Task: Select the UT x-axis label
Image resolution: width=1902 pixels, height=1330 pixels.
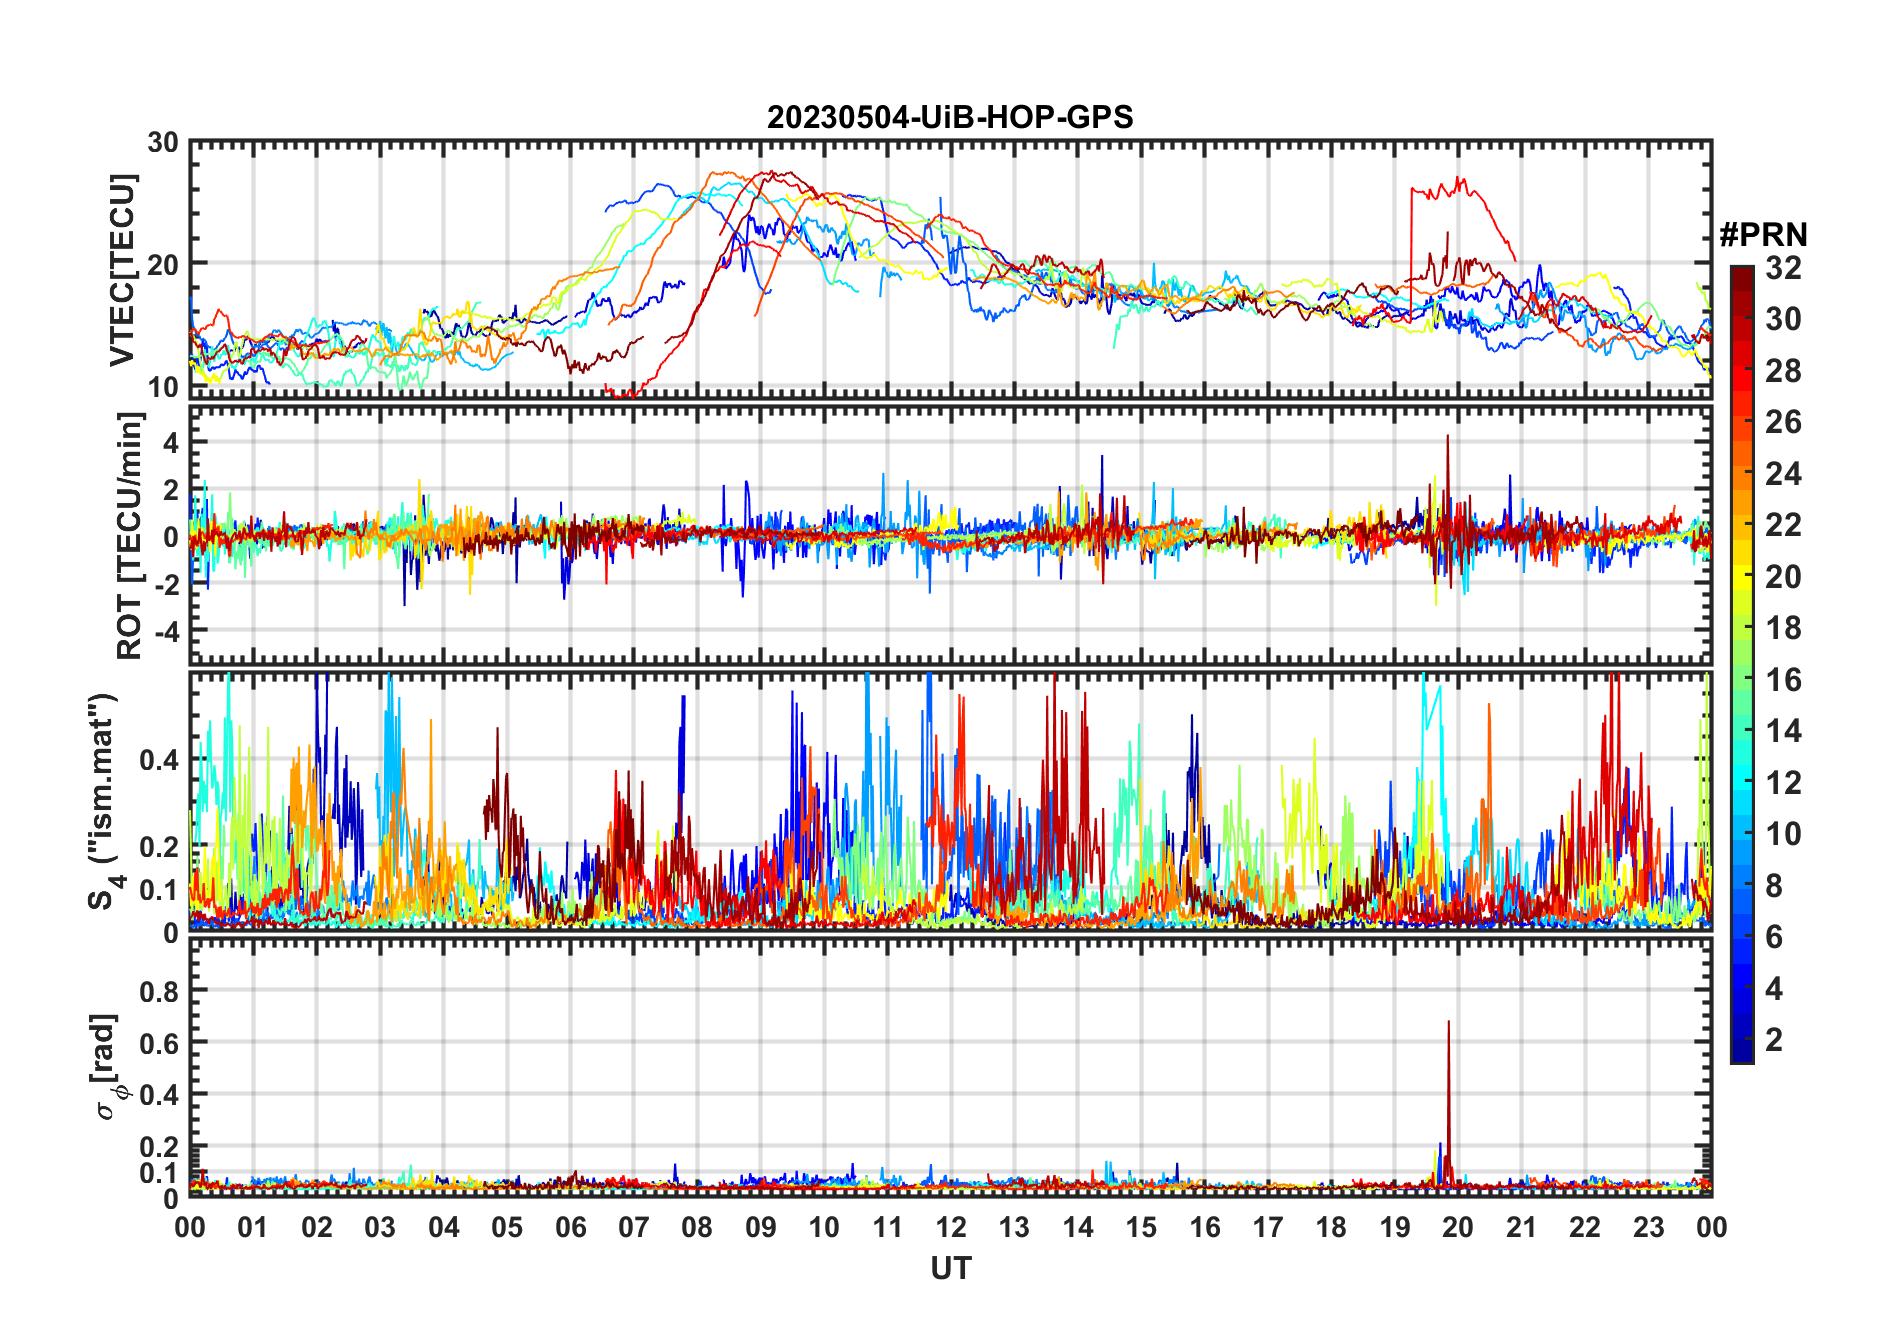Action: coord(950,1269)
